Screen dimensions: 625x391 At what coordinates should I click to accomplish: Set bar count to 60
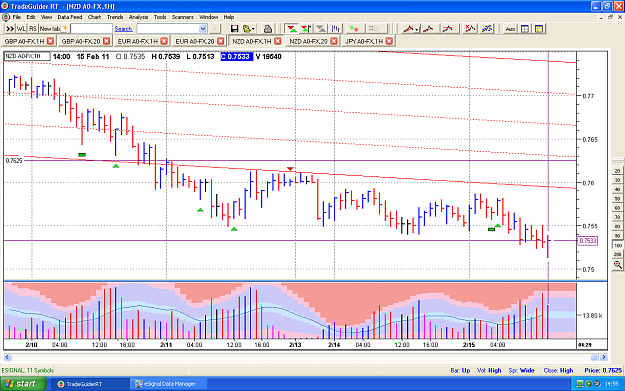[x=617, y=208]
